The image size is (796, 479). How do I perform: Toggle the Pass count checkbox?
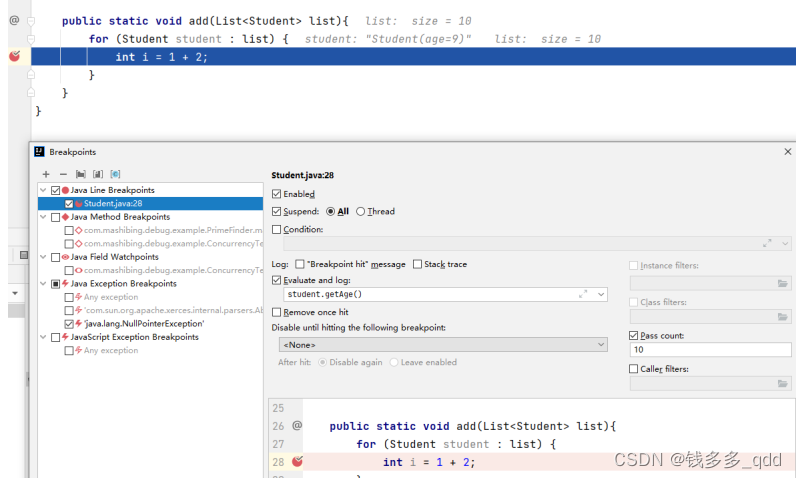(634, 335)
